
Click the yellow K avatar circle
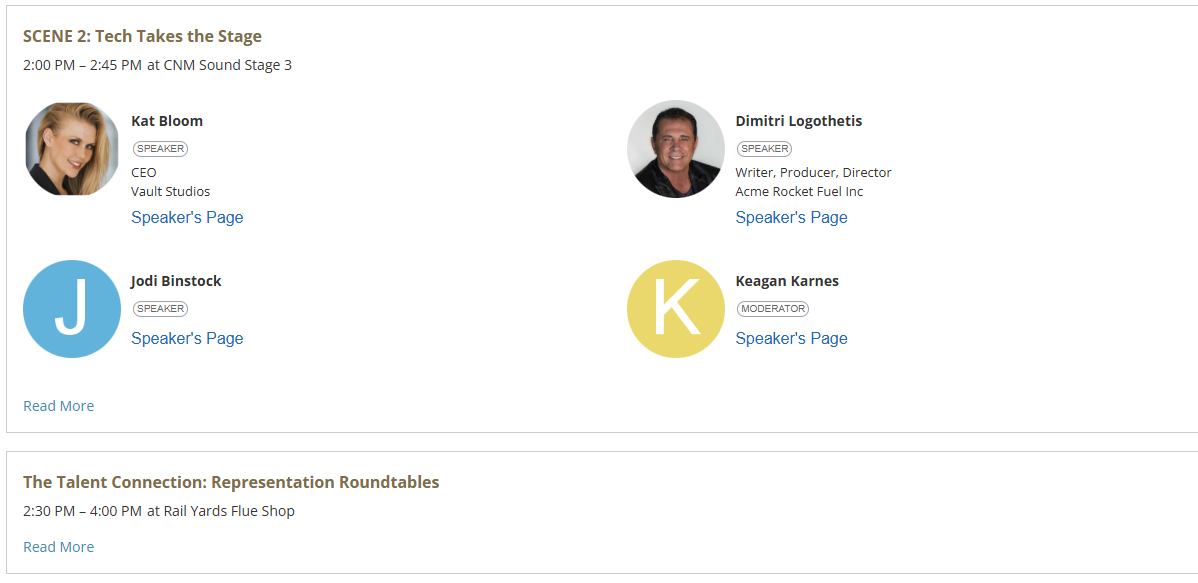point(675,309)
